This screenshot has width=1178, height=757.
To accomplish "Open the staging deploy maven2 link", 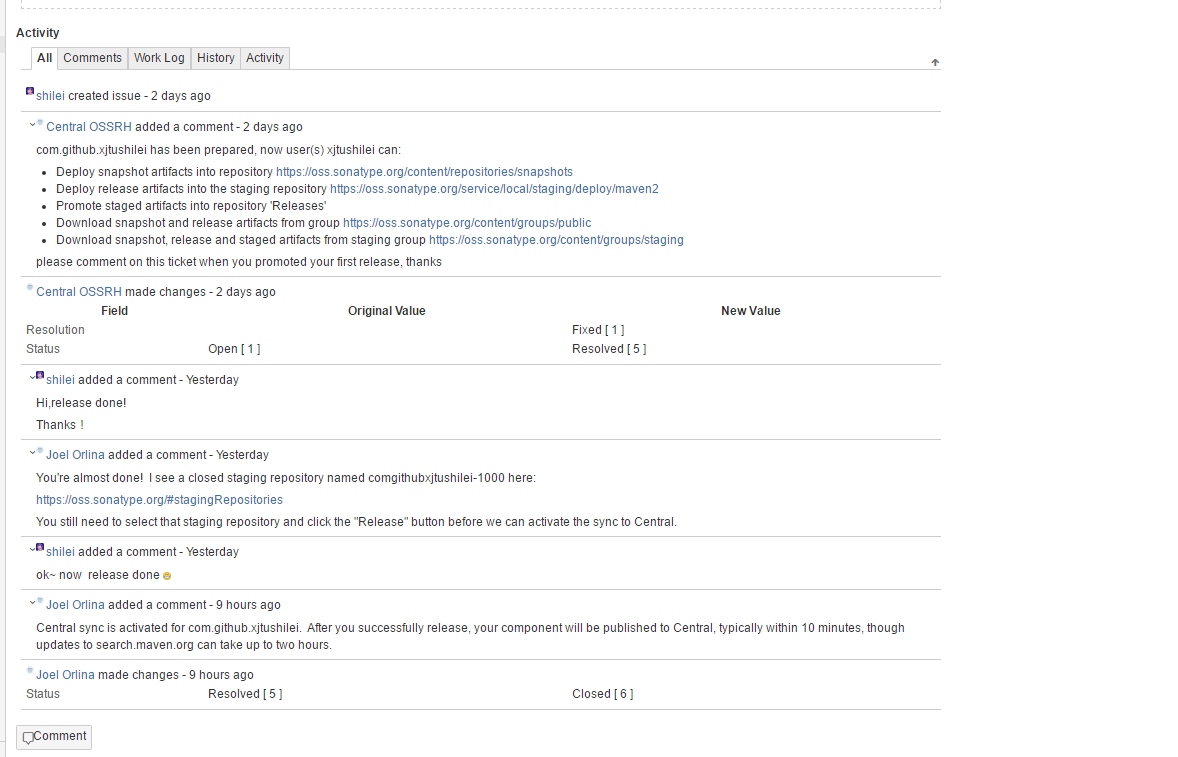I will [x=494, y=189].
